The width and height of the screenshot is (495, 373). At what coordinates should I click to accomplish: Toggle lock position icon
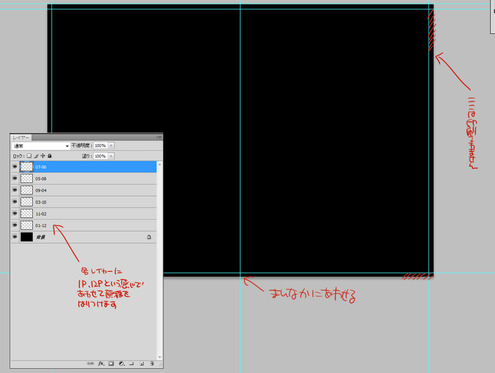(43, 156)
